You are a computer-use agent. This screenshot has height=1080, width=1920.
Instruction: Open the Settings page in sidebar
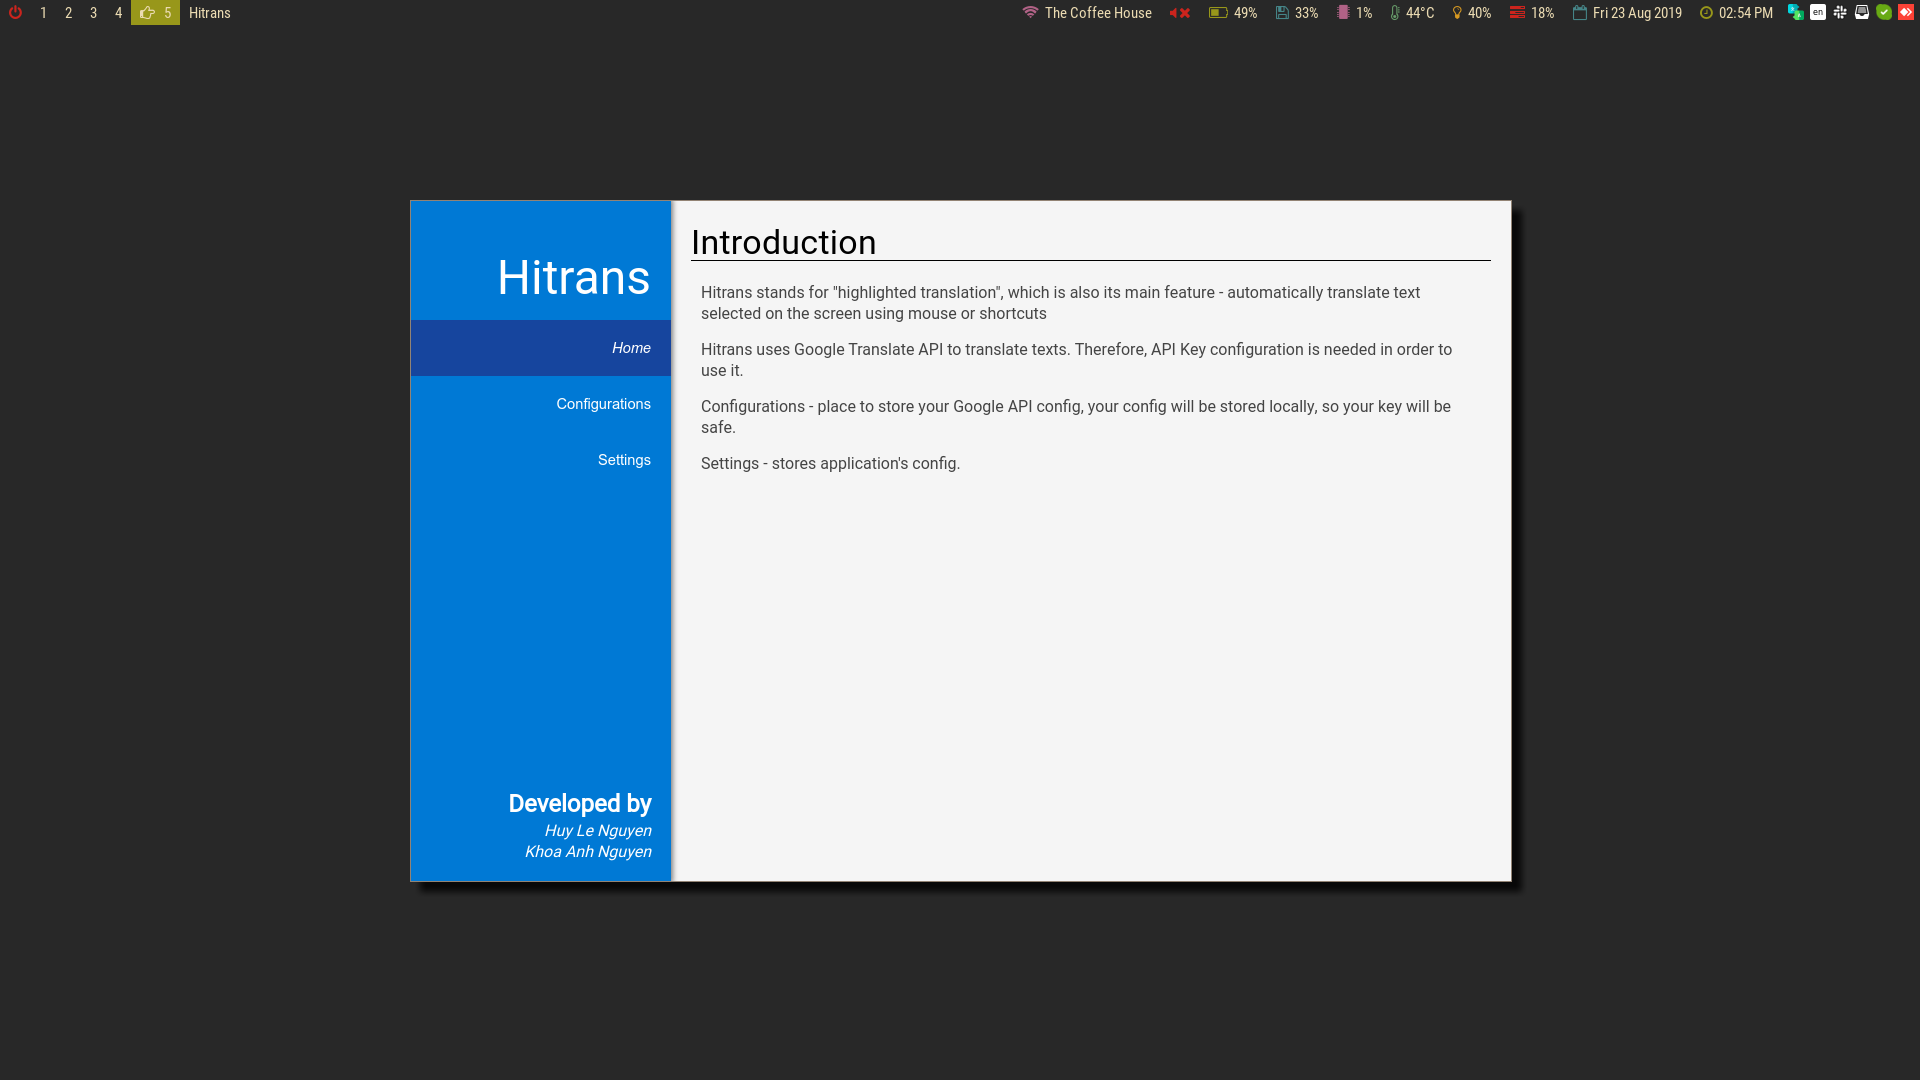(x=541, y=460)
